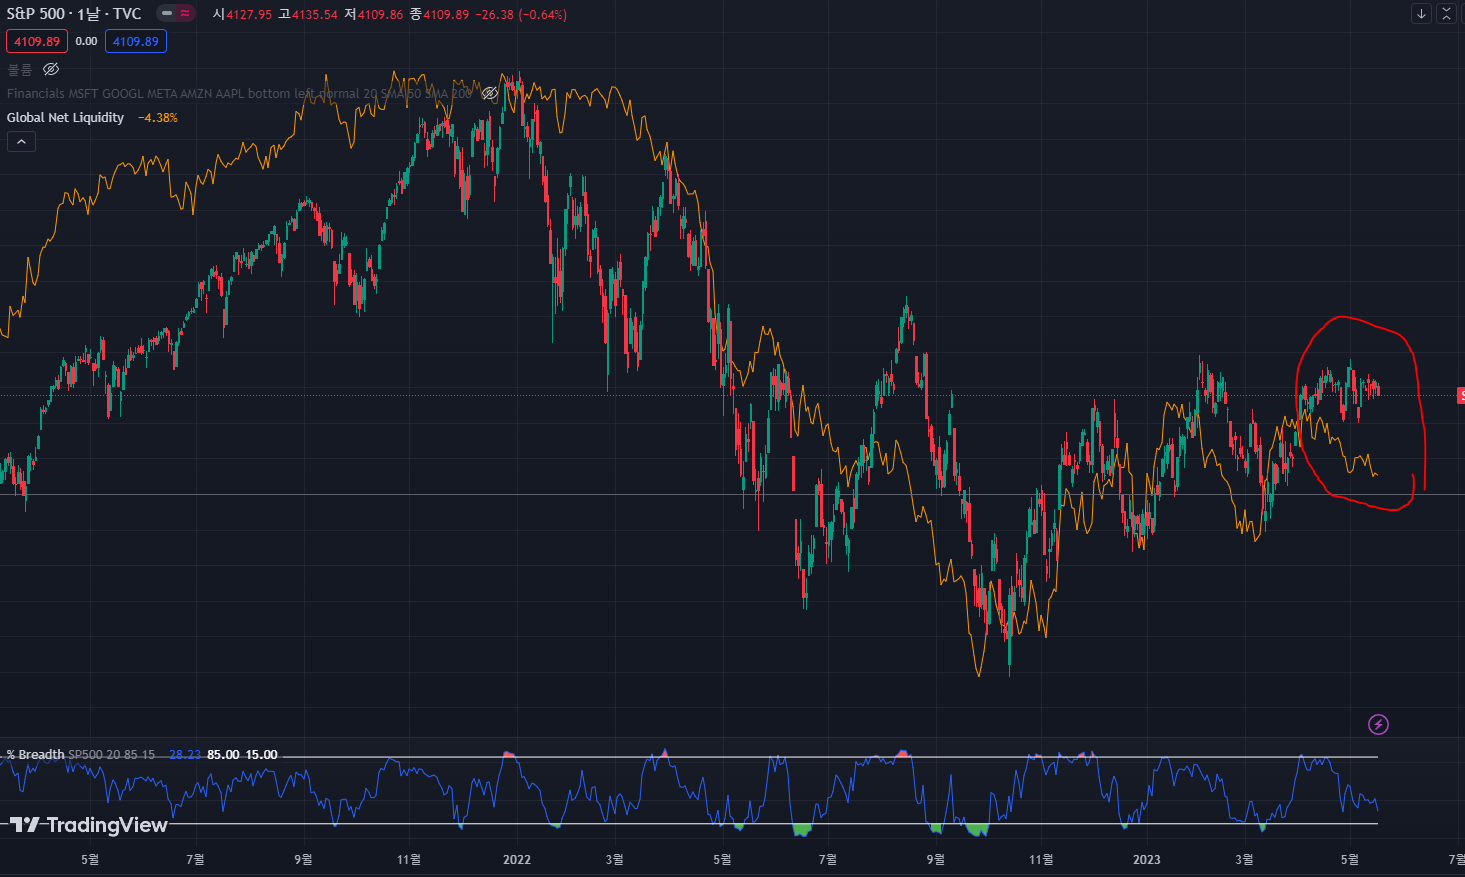Click the 28.23 breadth value

185,755
